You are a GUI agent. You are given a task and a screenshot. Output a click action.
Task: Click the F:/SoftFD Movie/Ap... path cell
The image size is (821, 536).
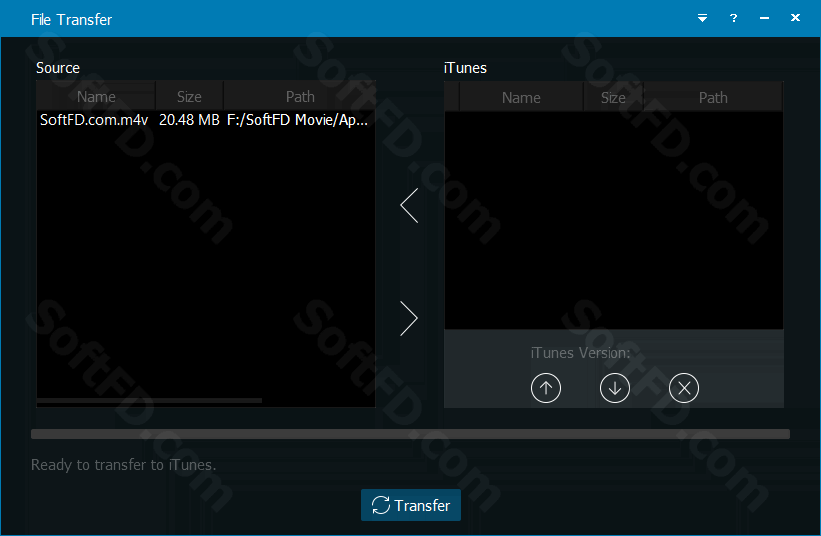(x=297, y=120)
